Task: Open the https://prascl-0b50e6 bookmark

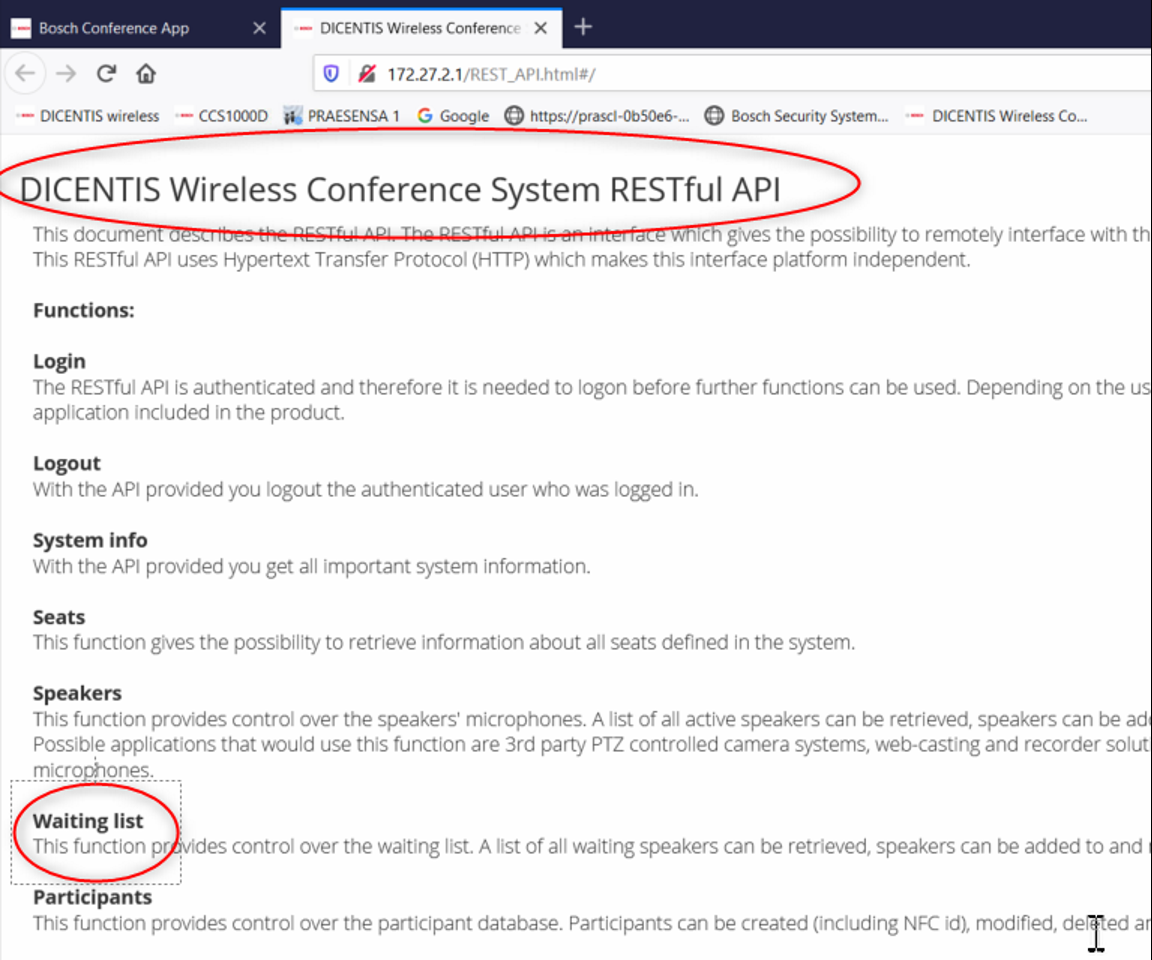Action: (597, 116)
